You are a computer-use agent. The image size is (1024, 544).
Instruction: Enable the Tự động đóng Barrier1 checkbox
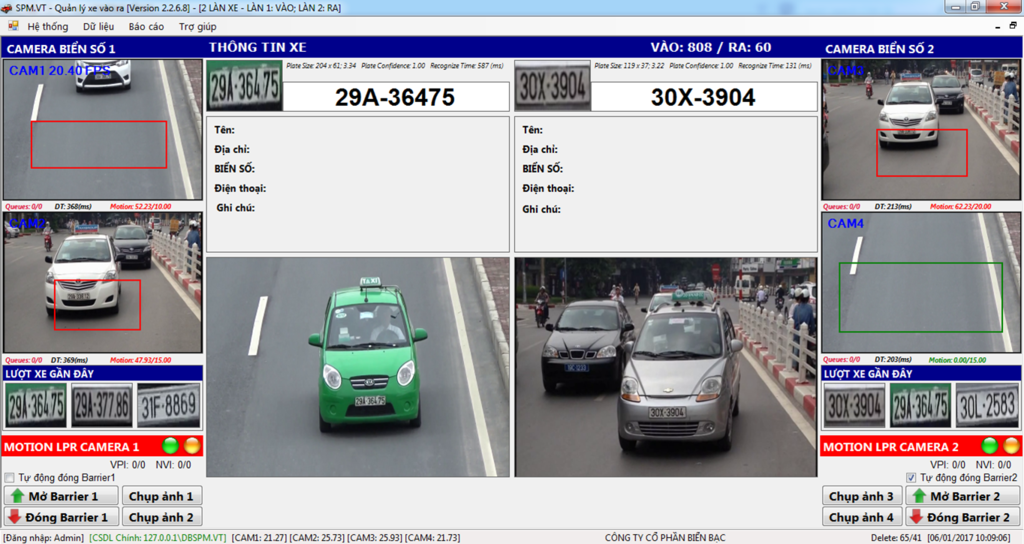(x=10, y=478)
